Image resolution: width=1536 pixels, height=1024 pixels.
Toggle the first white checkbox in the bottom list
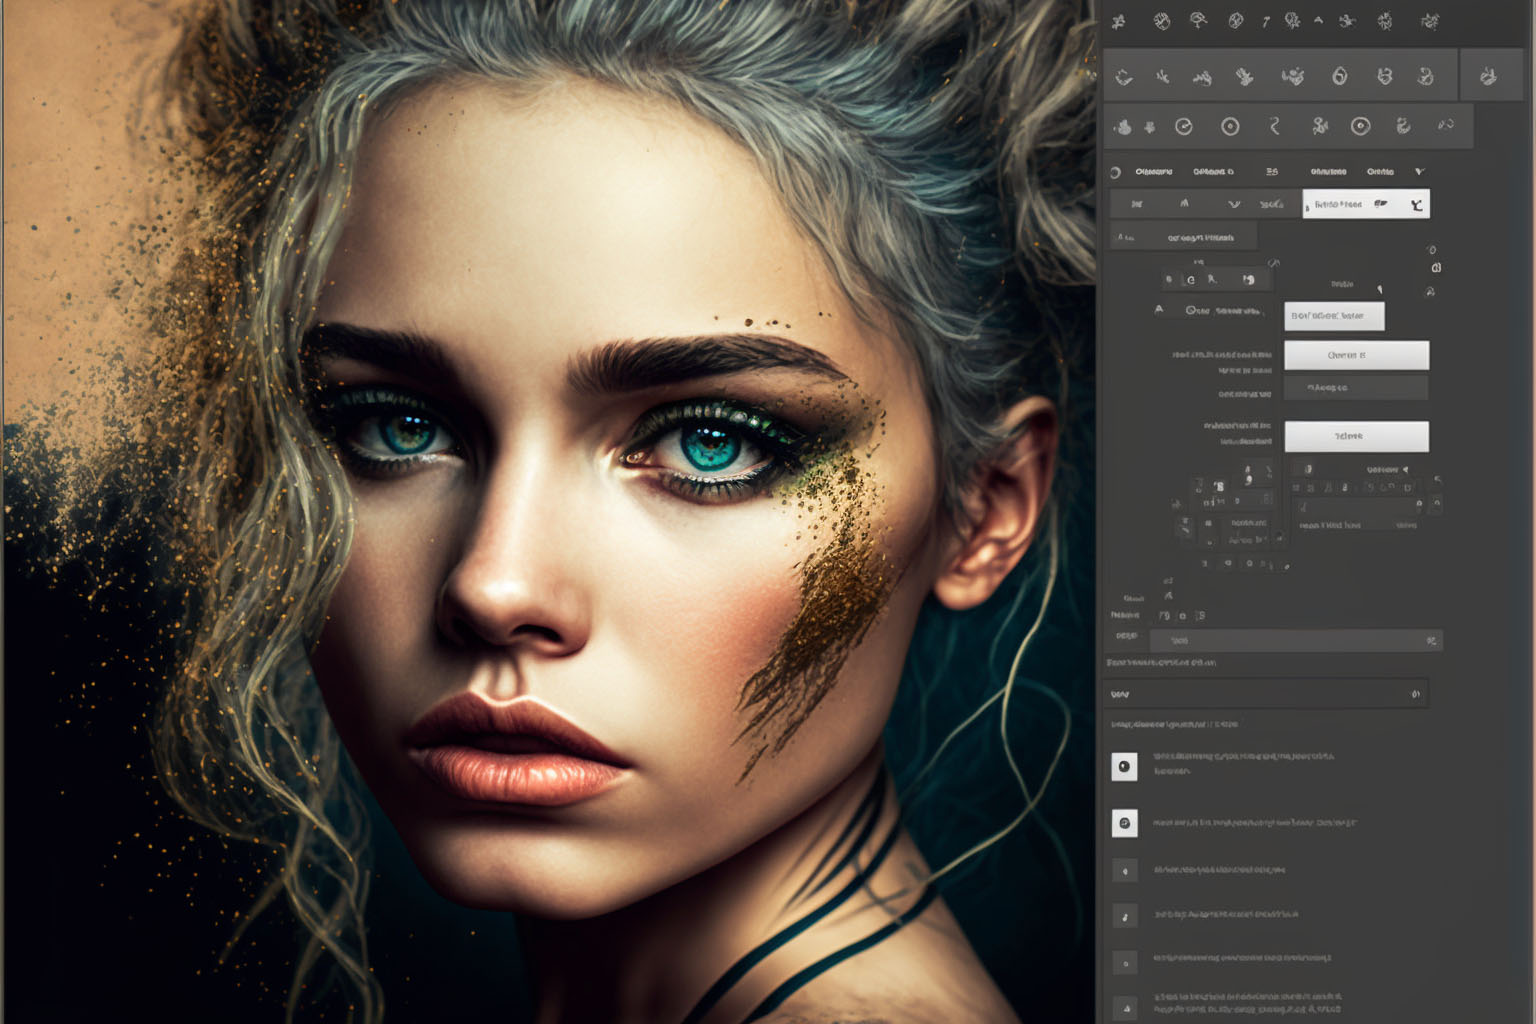1125,767
